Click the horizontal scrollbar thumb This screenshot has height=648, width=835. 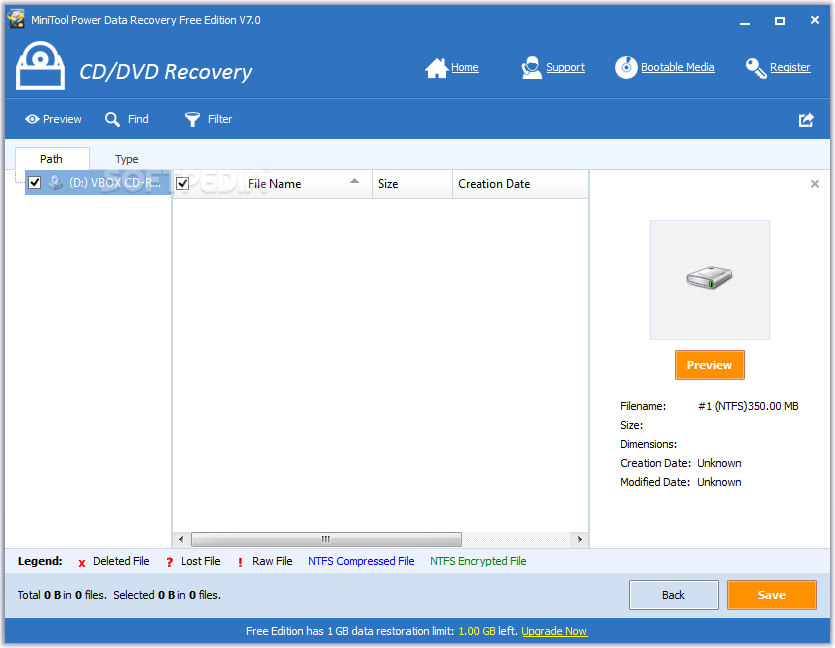(326, 539)
